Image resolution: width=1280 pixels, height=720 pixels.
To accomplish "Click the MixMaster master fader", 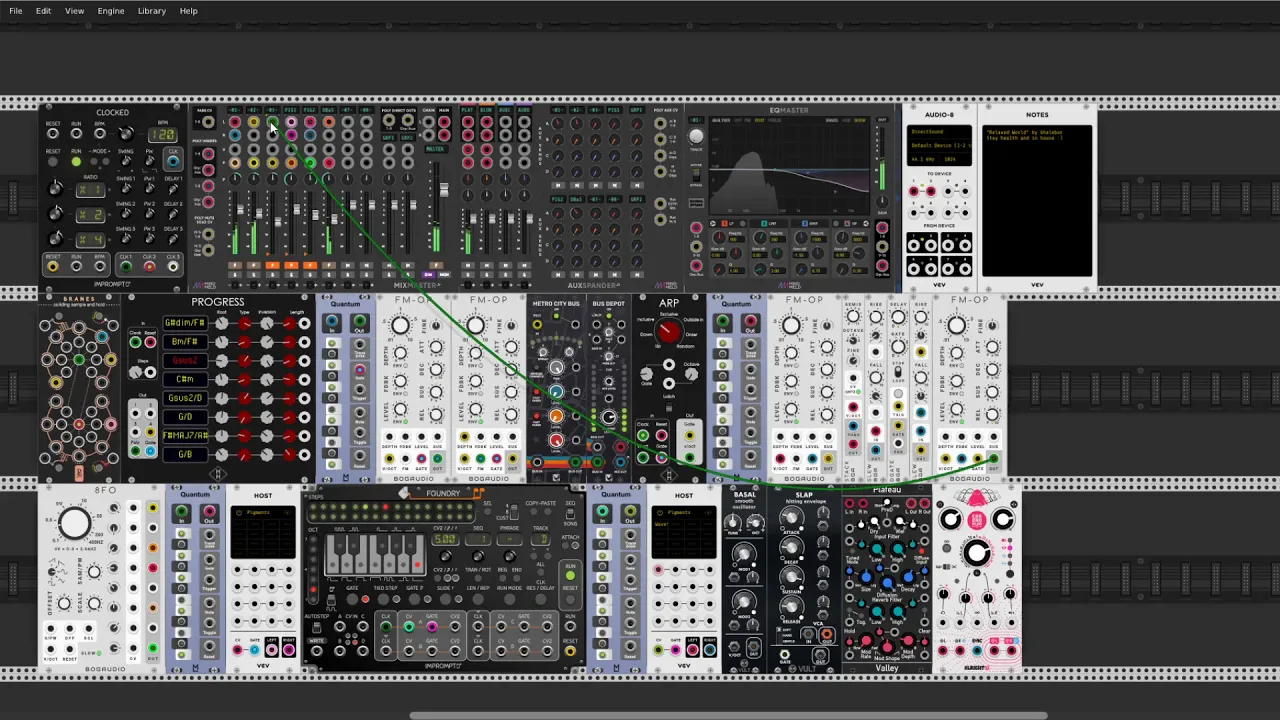I will pyautogui.click(x=444, y=190).
